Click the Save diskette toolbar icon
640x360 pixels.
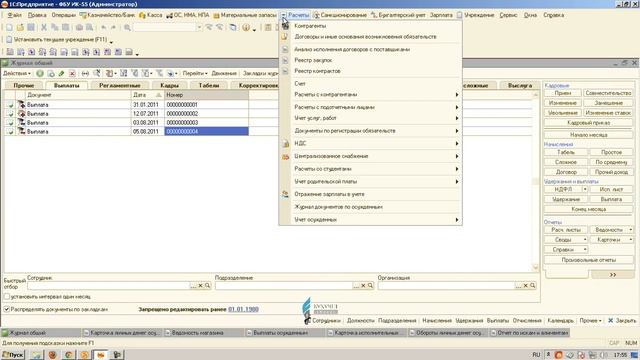31,27
